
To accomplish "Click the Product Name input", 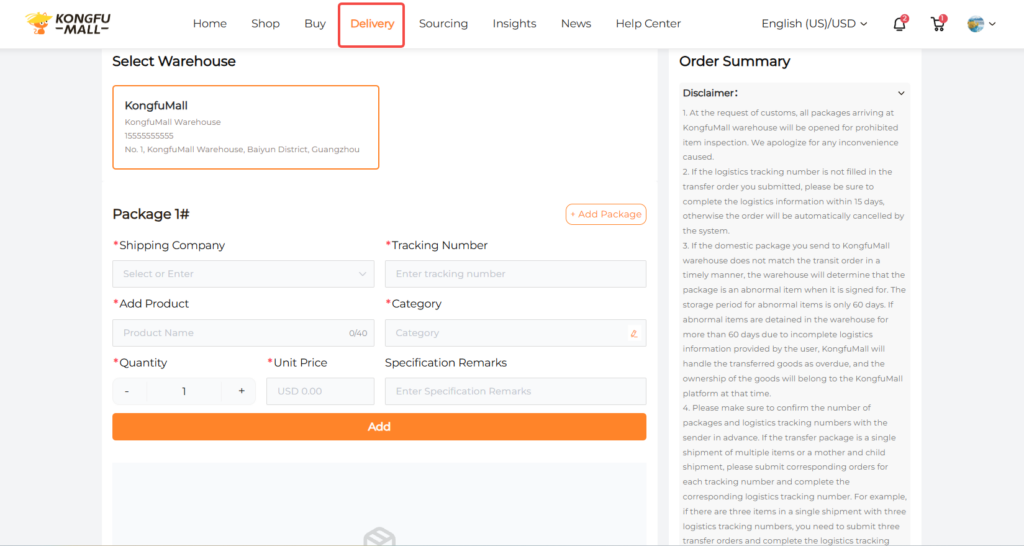I will tap(230, 333).
